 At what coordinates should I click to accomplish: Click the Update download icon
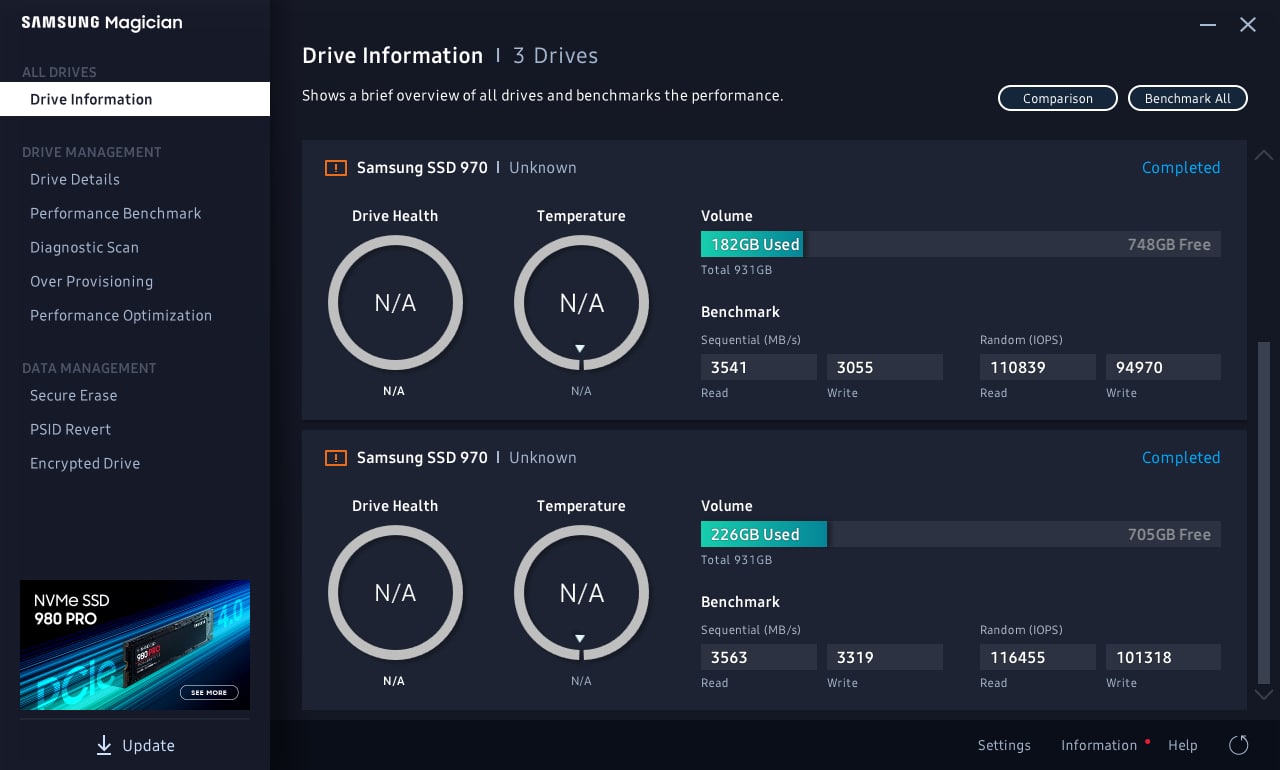coord(104,745)
